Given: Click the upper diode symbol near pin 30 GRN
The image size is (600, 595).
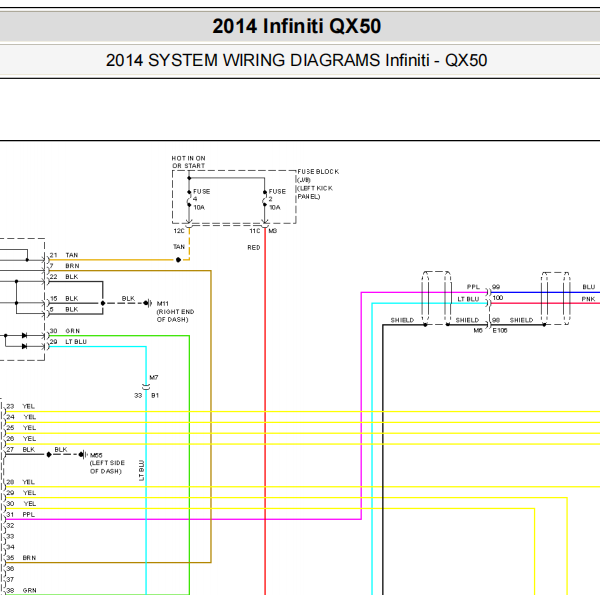Looking at the screenshot, I should 24,336.
